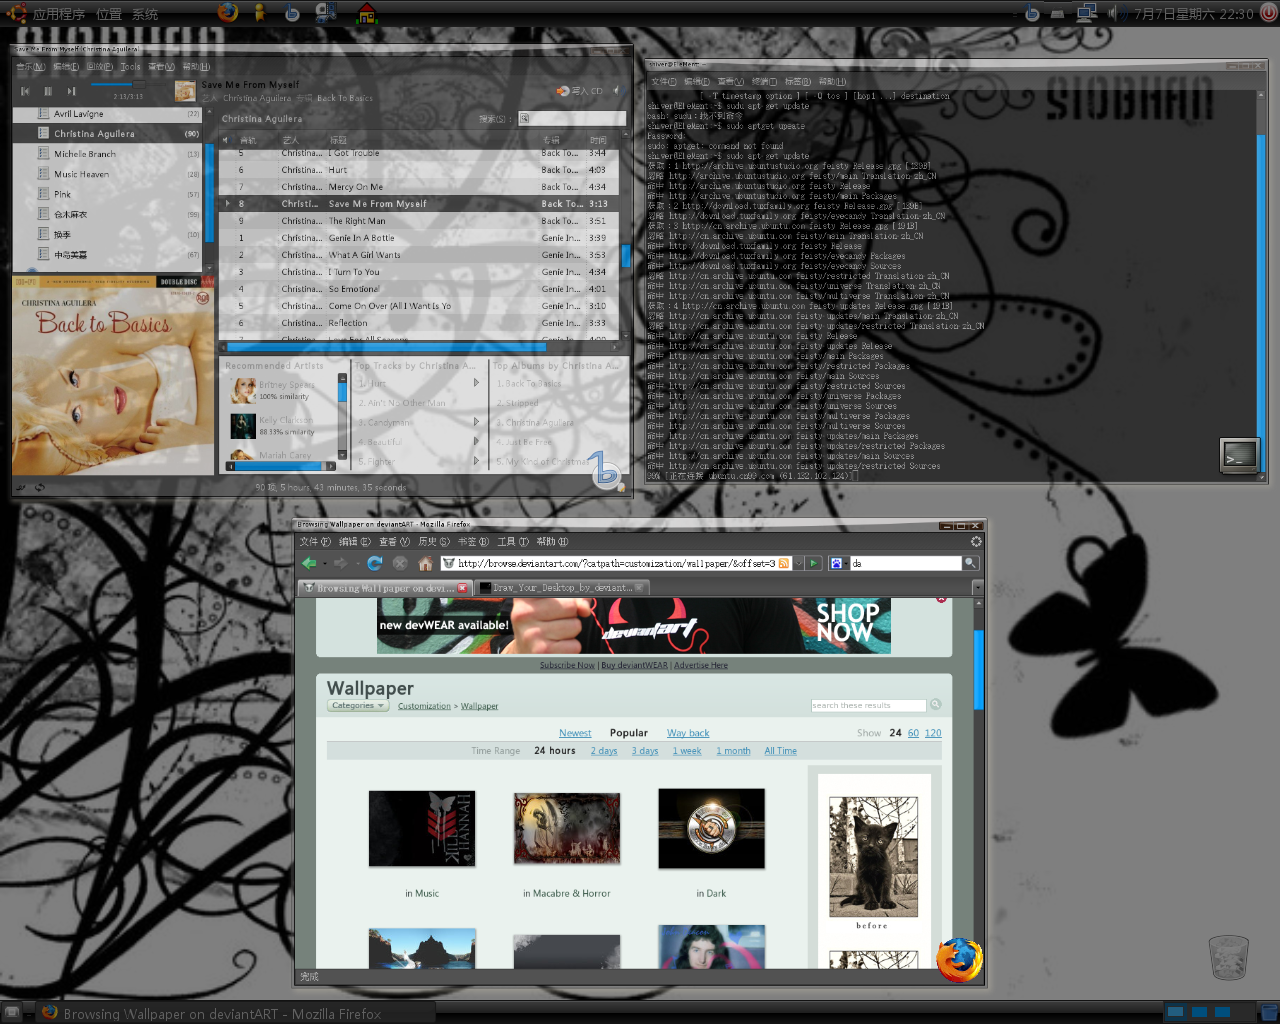Expand Candyman in Top Tracks list
1280x1024 pixels.
click(476, 422)
